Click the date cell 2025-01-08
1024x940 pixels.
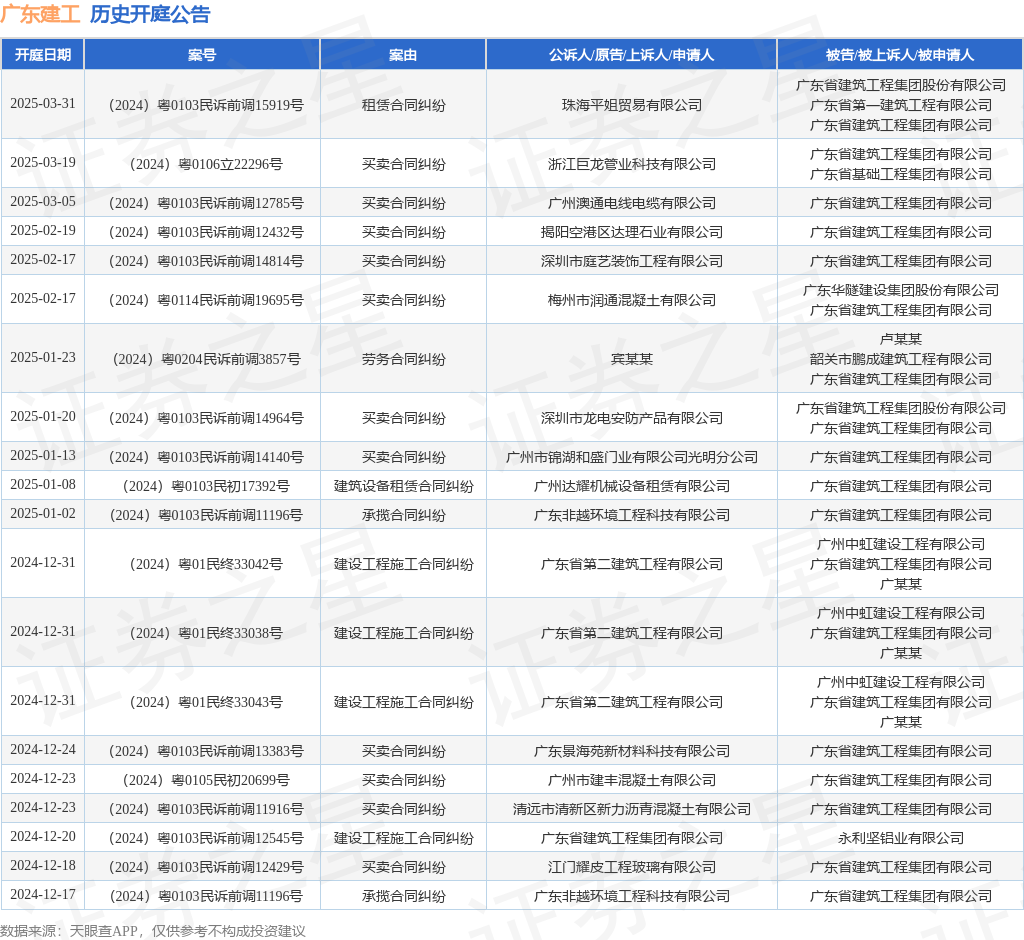42,485
